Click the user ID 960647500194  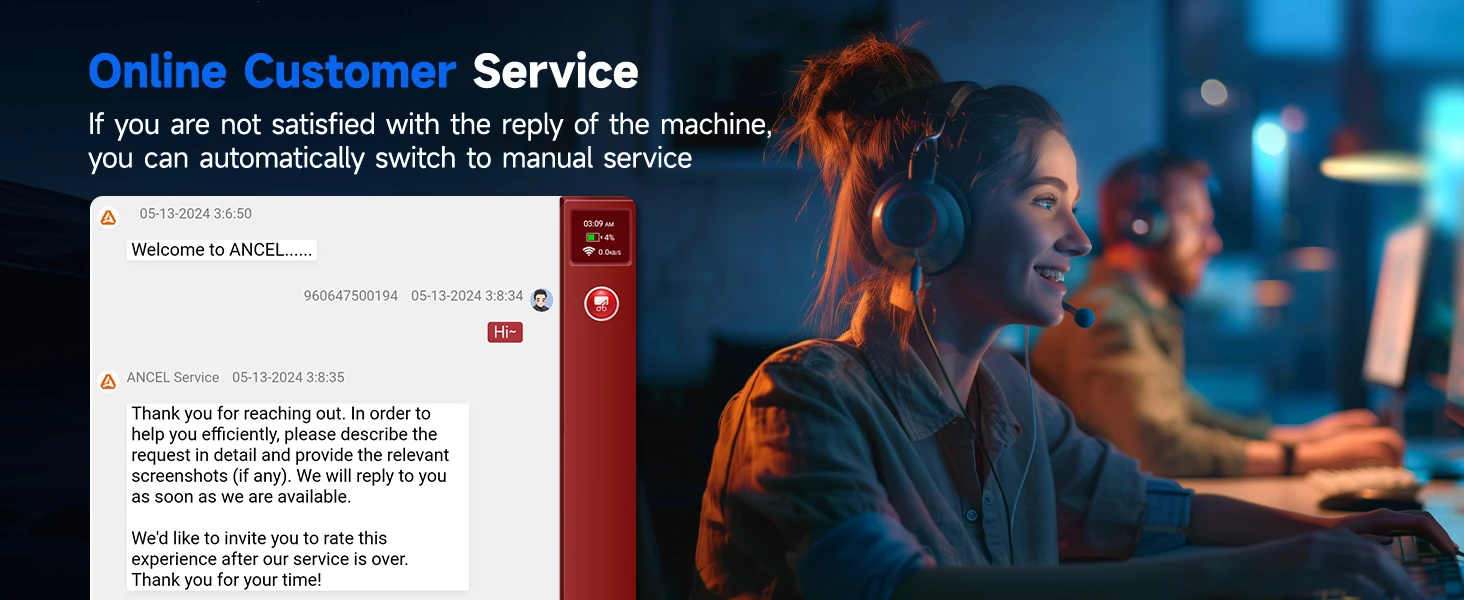[351, 296]
